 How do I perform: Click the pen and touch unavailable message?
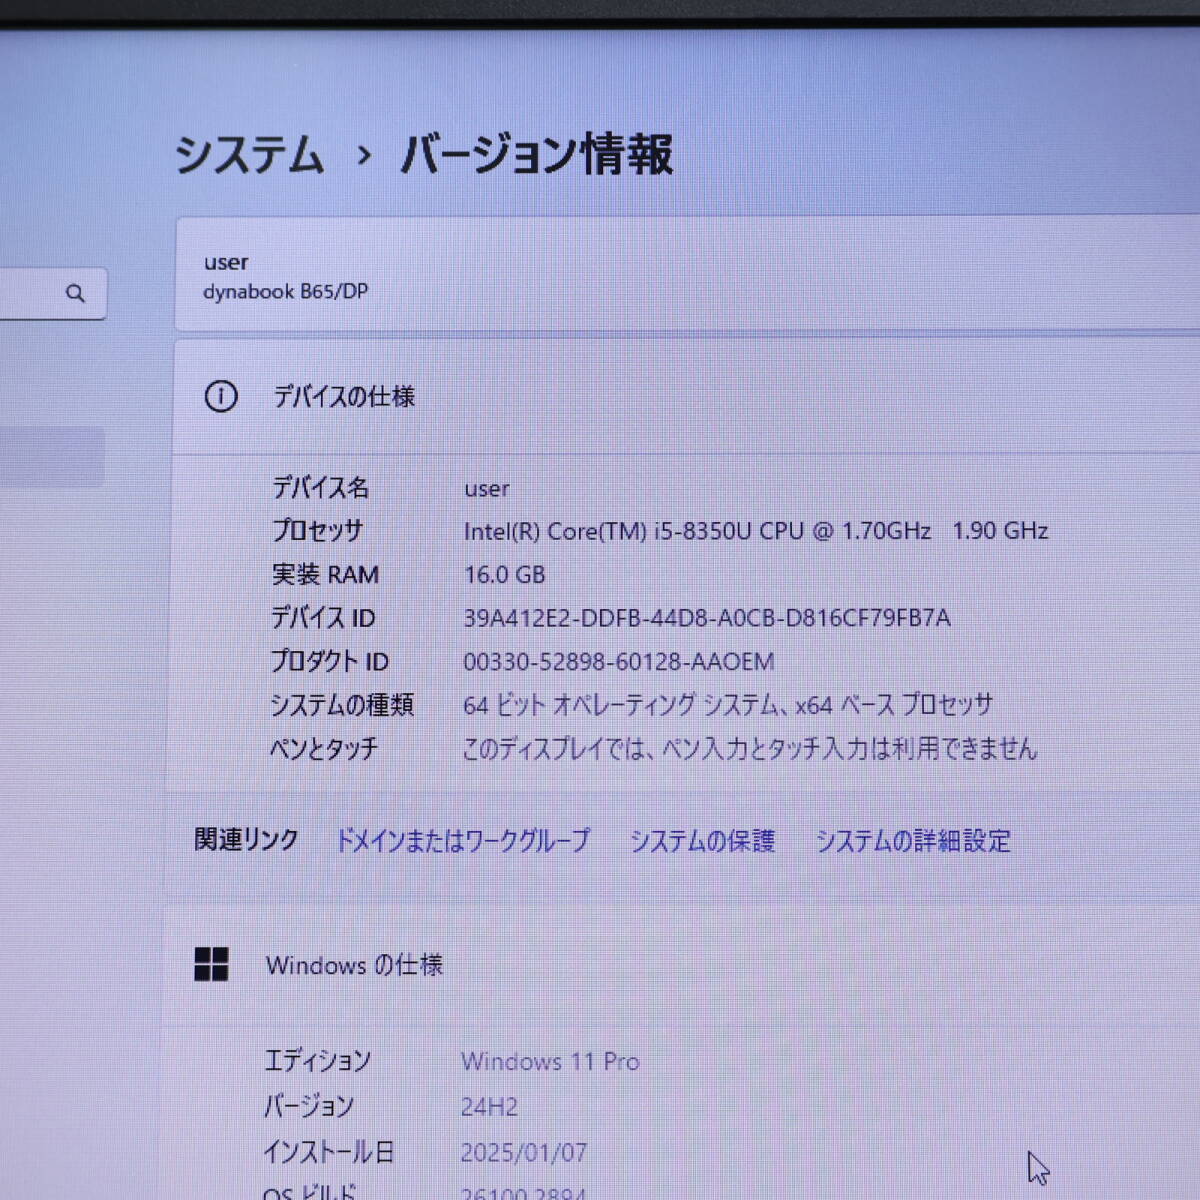[750, 749]
